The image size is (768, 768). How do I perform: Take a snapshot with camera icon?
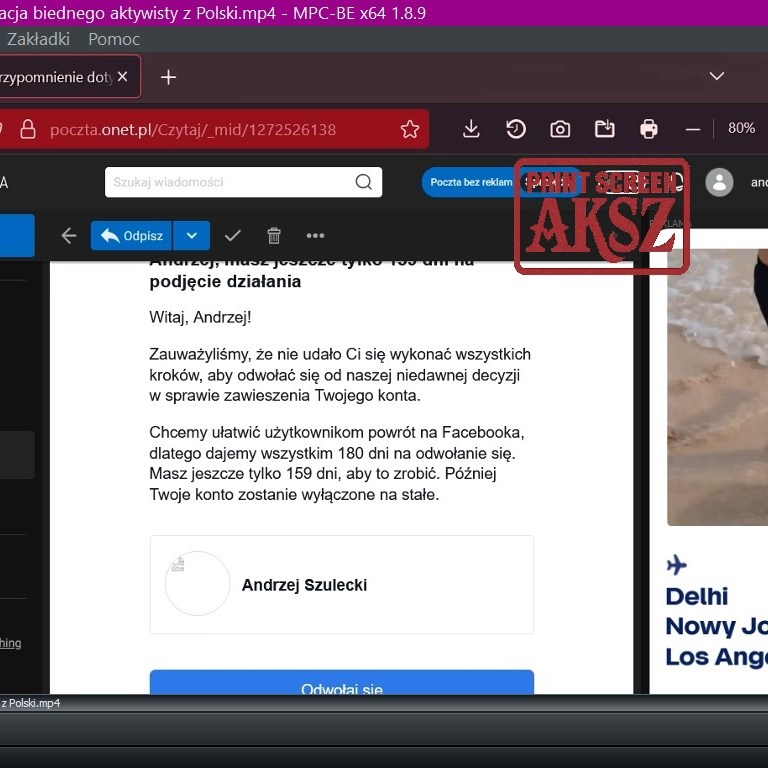(x=560, y=129)
